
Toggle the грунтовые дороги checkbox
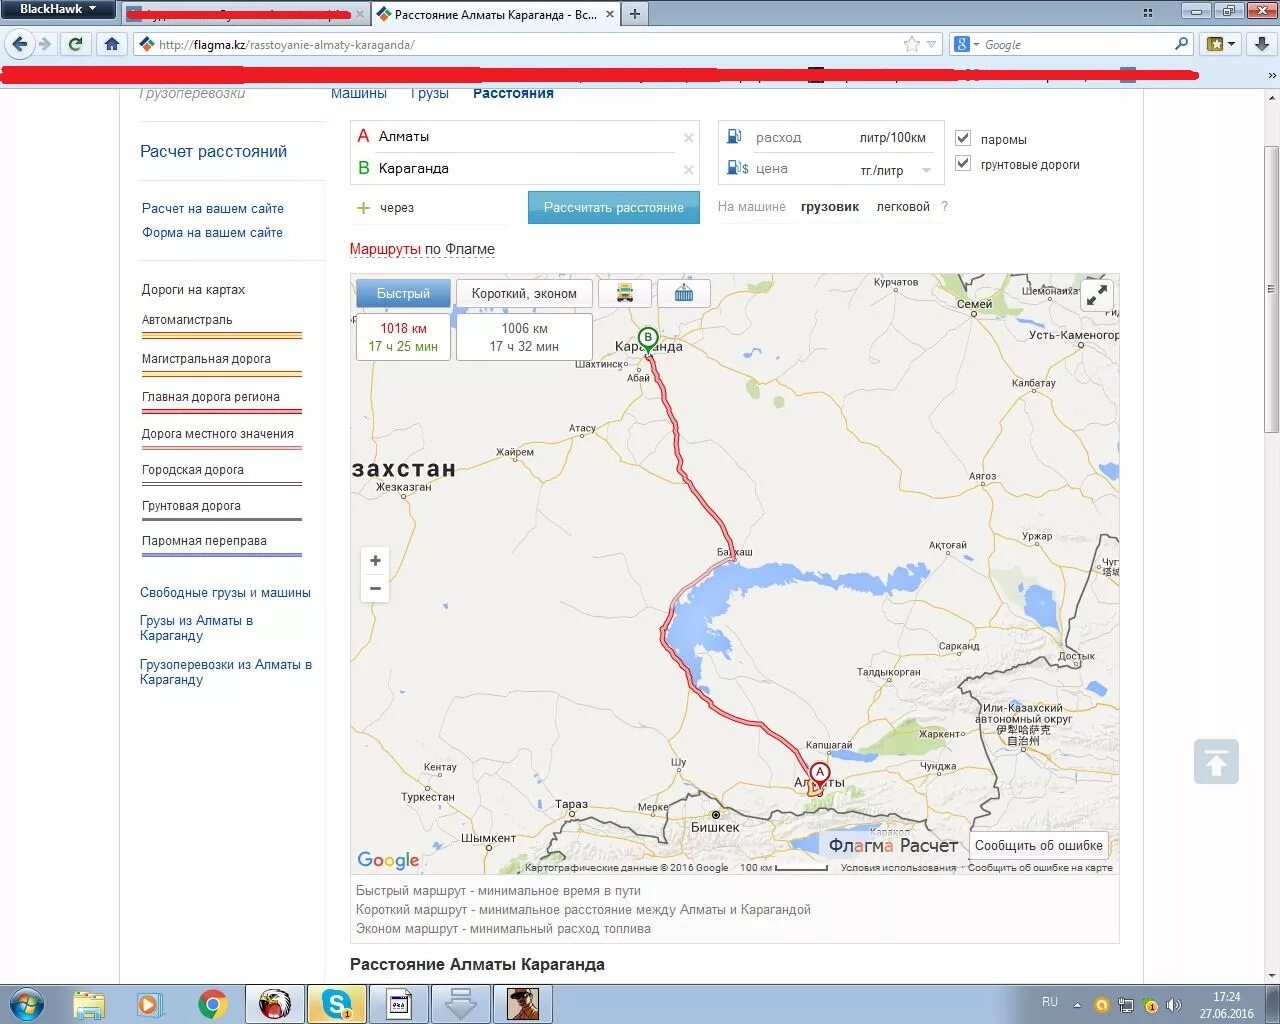click(x=963, y=163)
